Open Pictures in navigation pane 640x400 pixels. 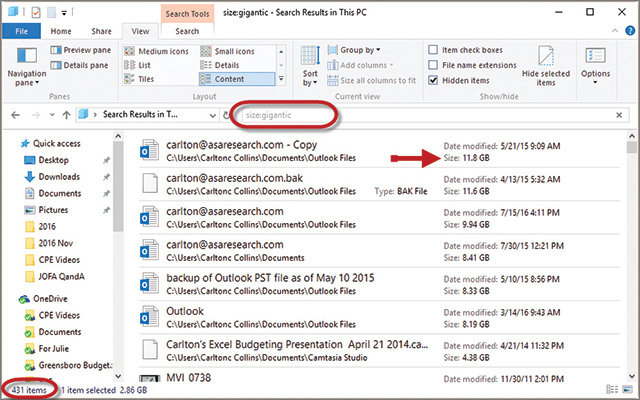tap(46, 210)
